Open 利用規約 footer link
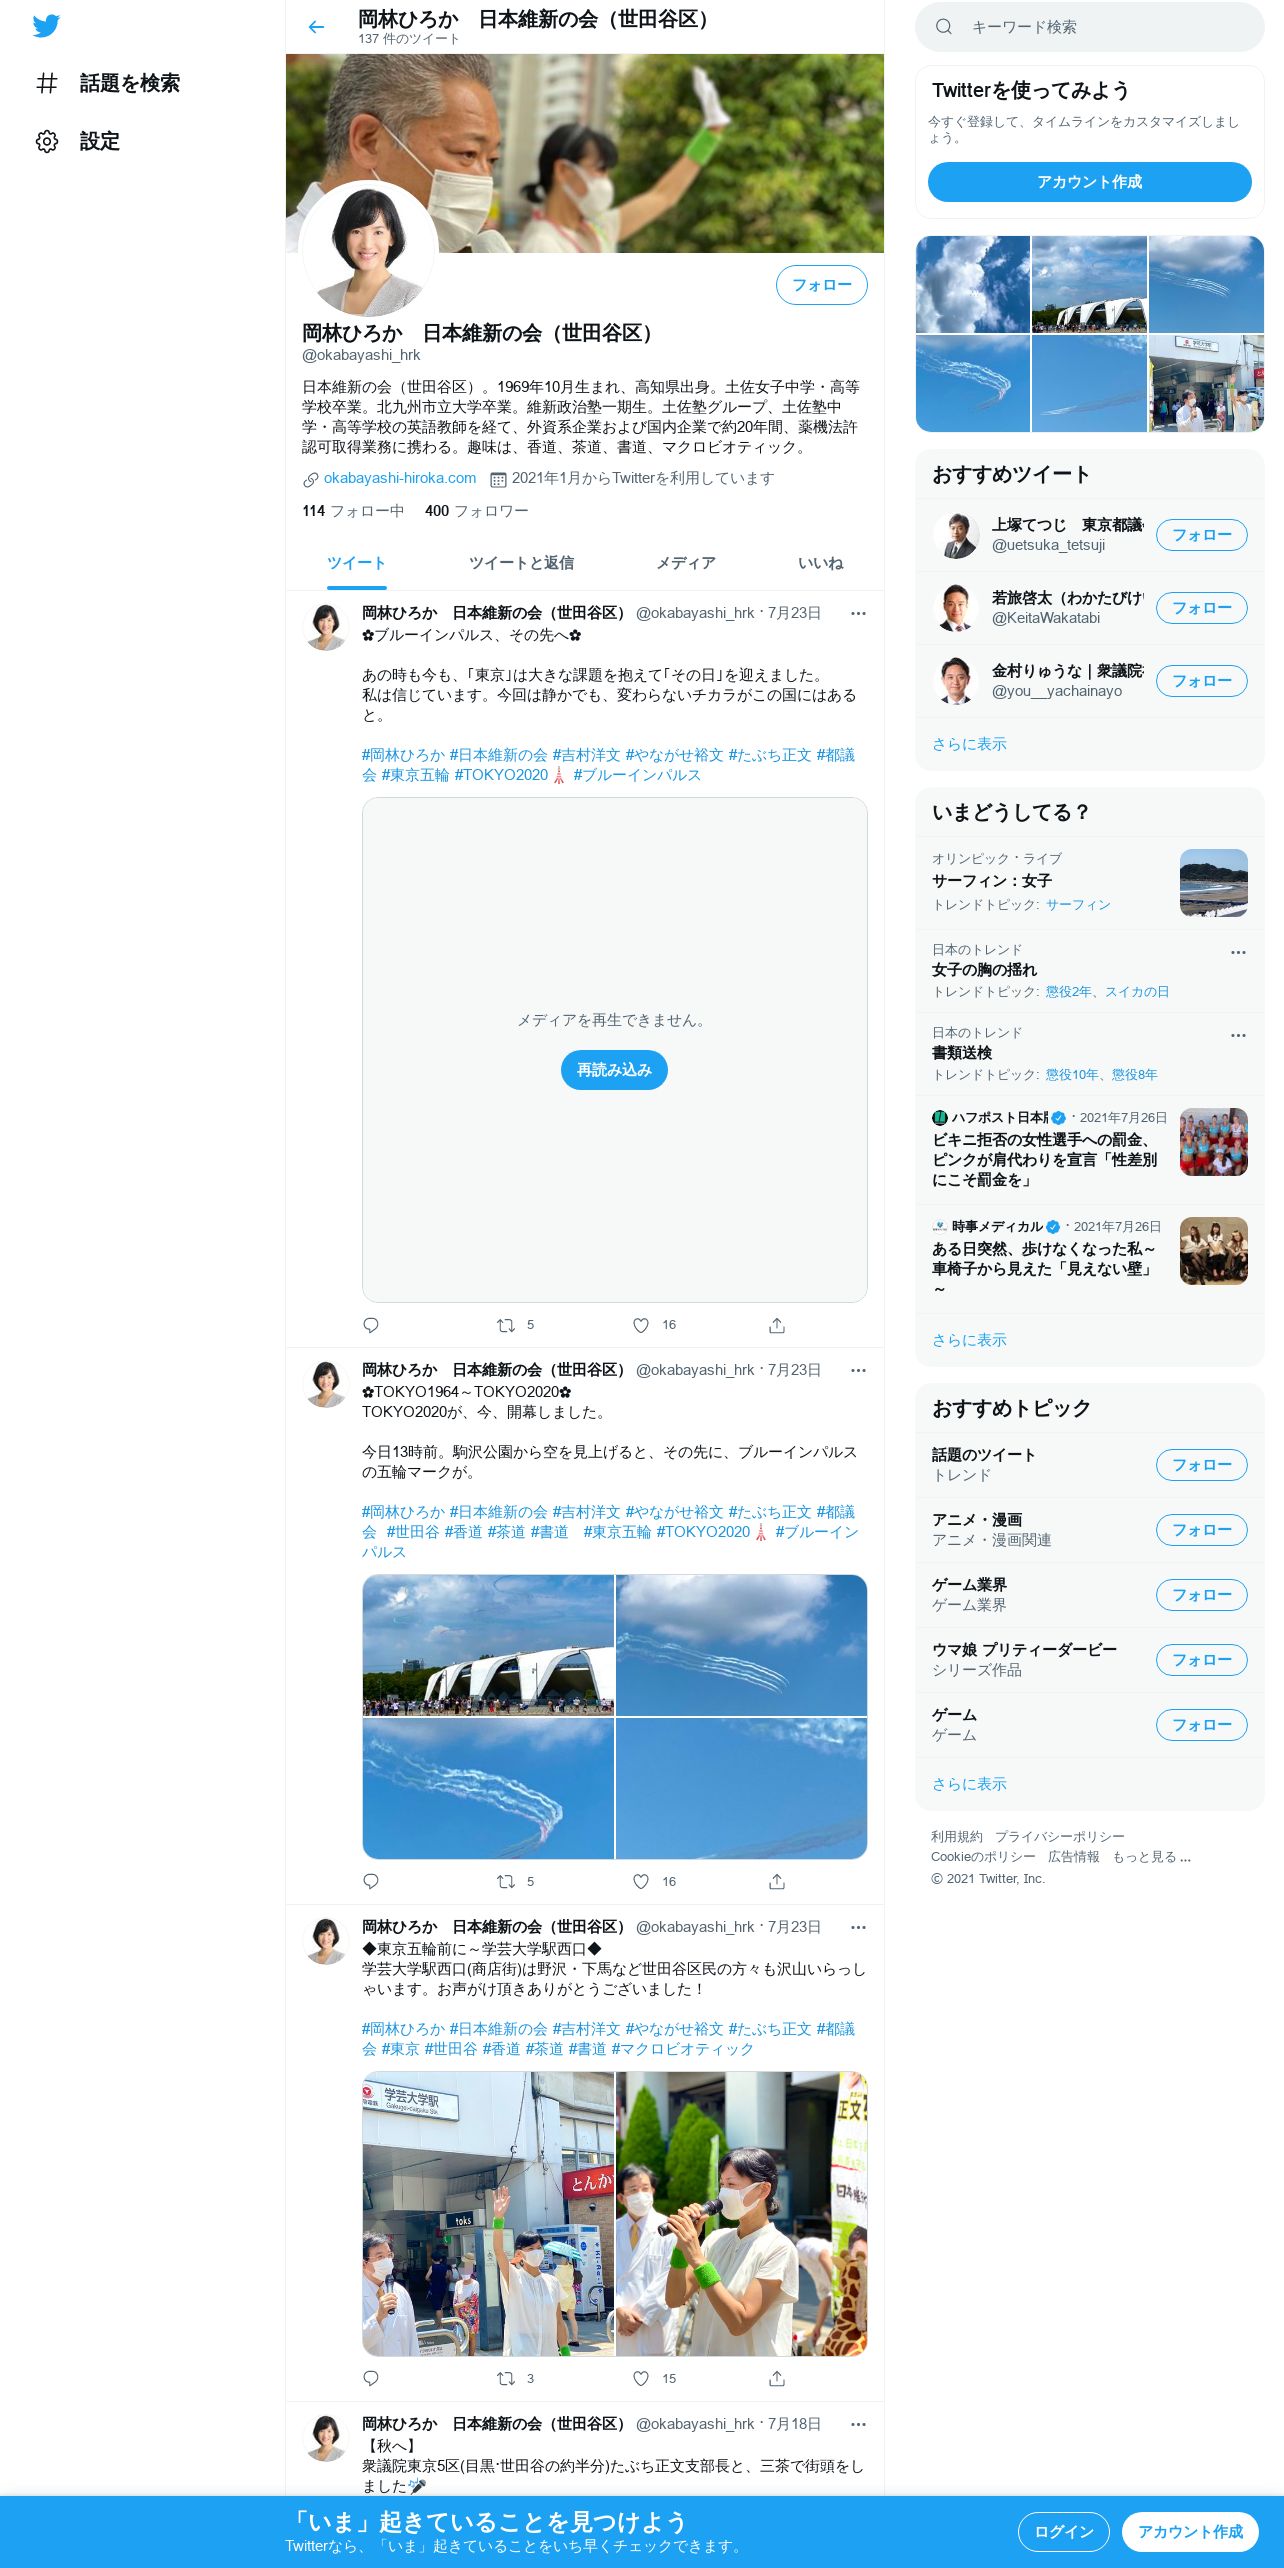The width and height of the screenshot is (1284, 2568). tap(956, 1837)
